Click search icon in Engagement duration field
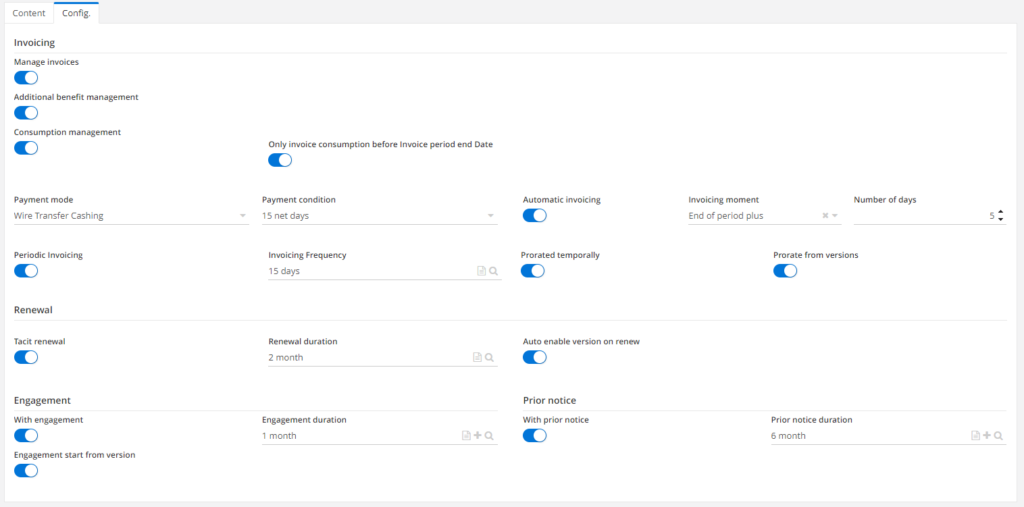The width and height of the screenshot is (1024, 507). click(x=489, y=436)
